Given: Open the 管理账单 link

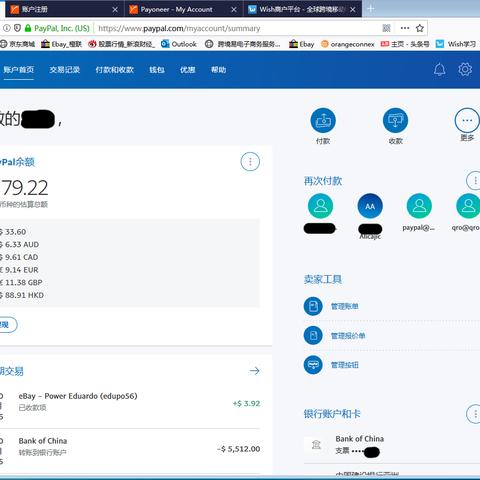Looking at the screenshot, I should pyautogui.click(x=344, y=306).
